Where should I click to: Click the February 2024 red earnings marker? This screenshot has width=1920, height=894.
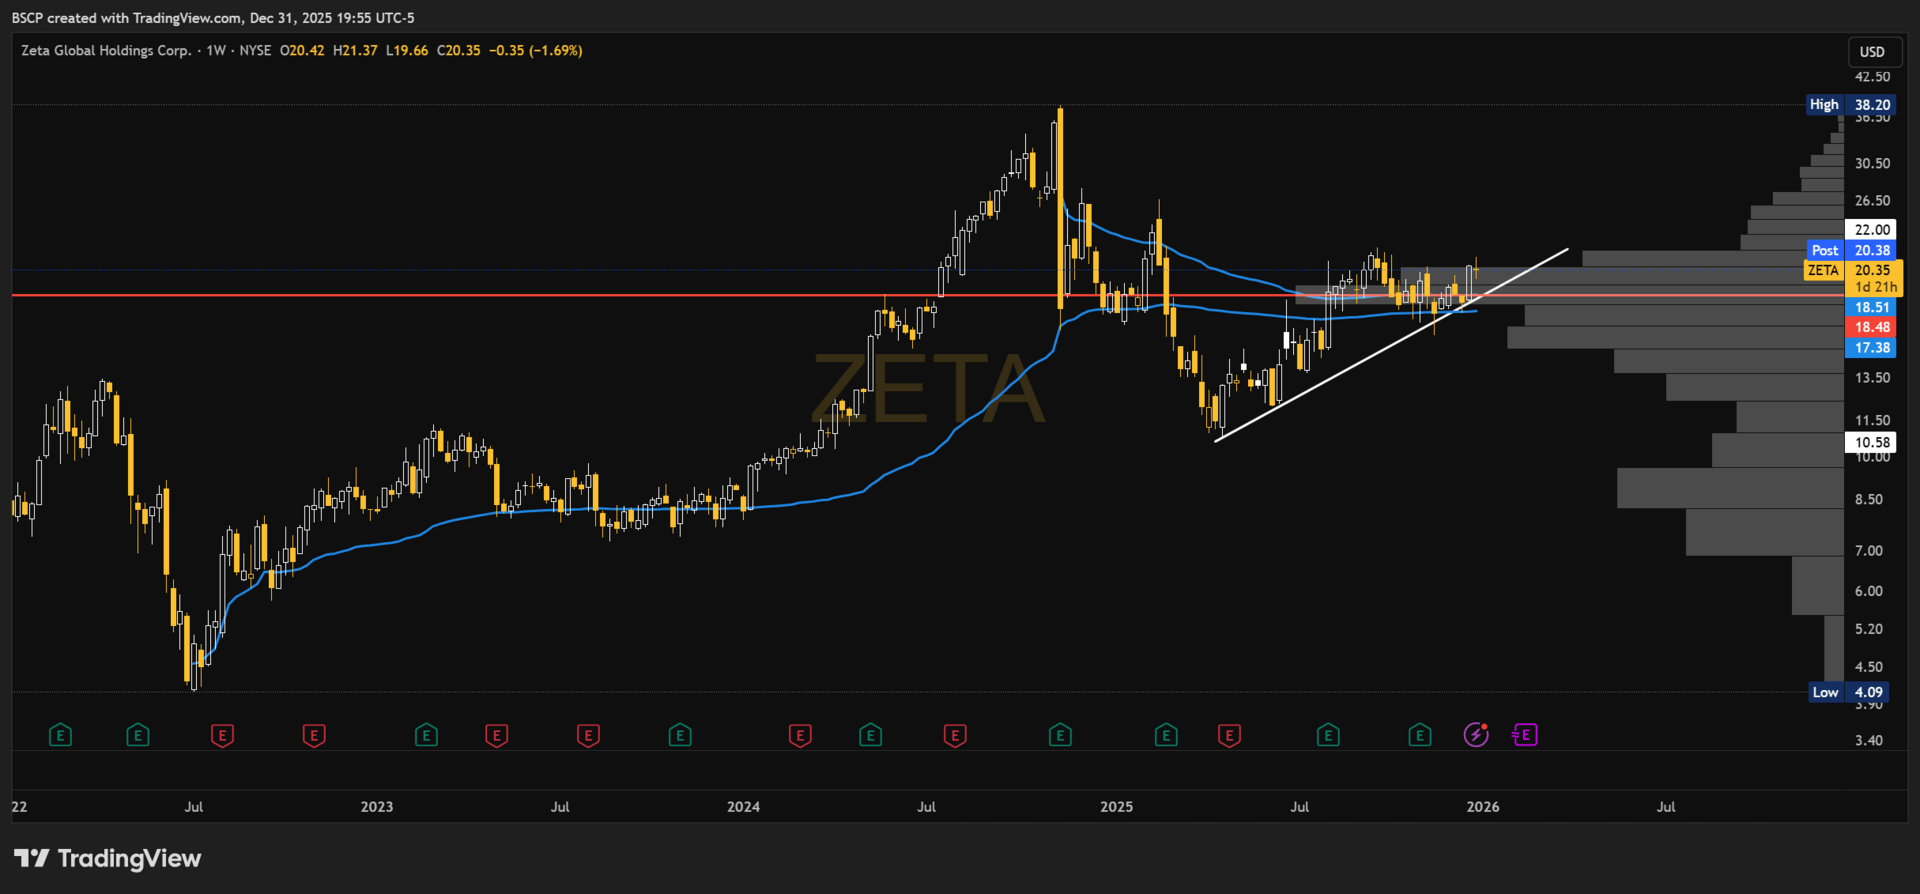pyautogui.click(x=800, y=736)
